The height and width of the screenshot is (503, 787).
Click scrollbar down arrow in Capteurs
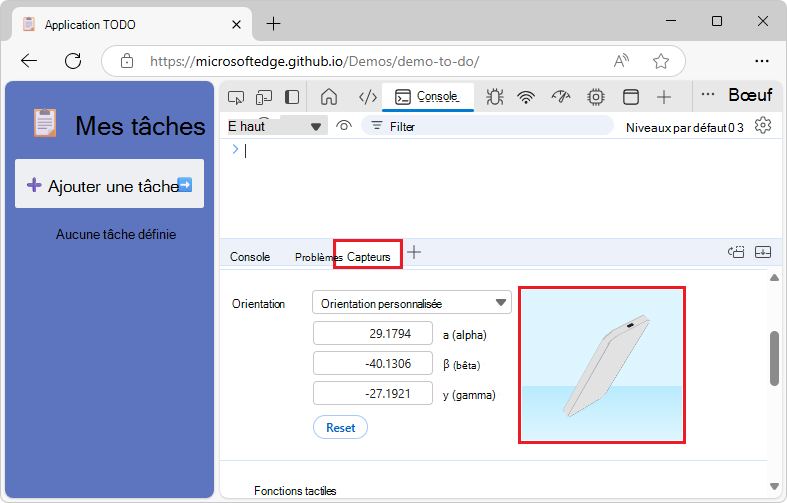(774, 486)
